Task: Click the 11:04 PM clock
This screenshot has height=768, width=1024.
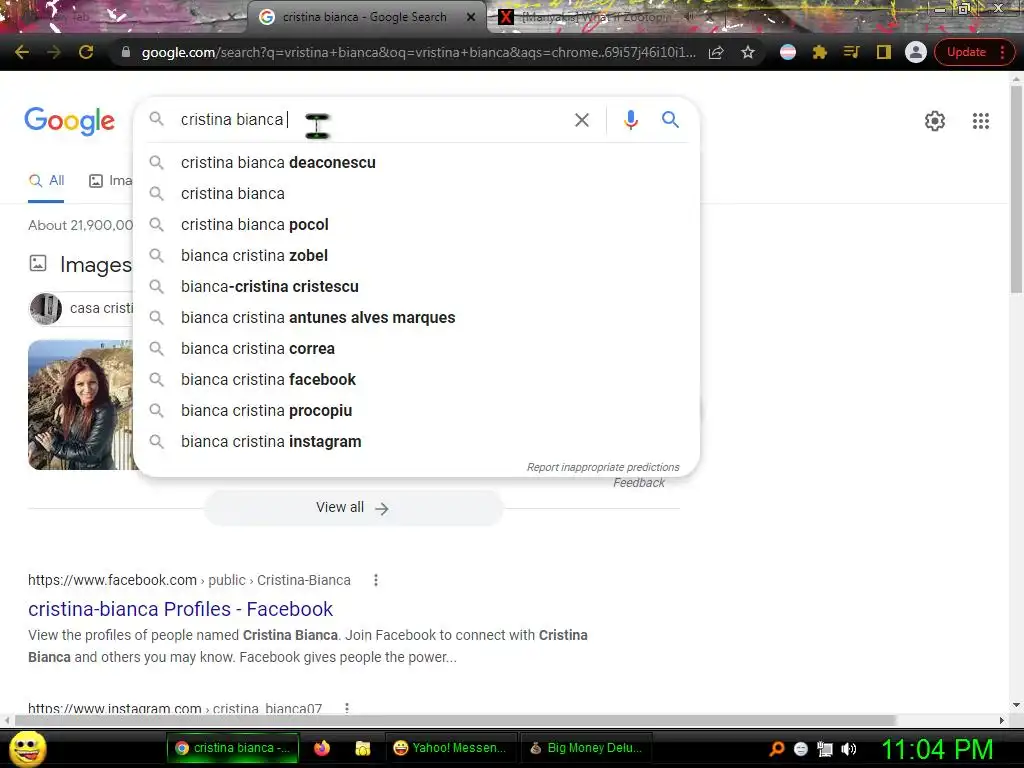Action: click(x=937, y=749)
